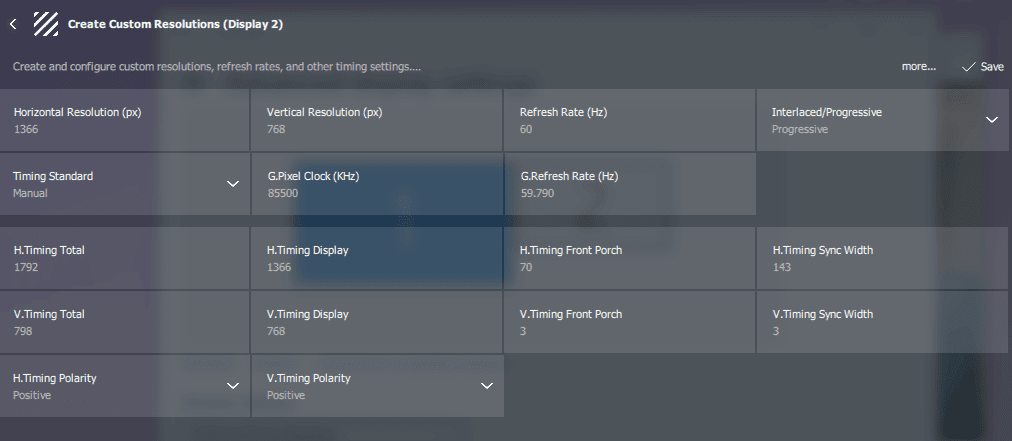Click the striped AMD custom resolution icon

[x=46, y=24]
